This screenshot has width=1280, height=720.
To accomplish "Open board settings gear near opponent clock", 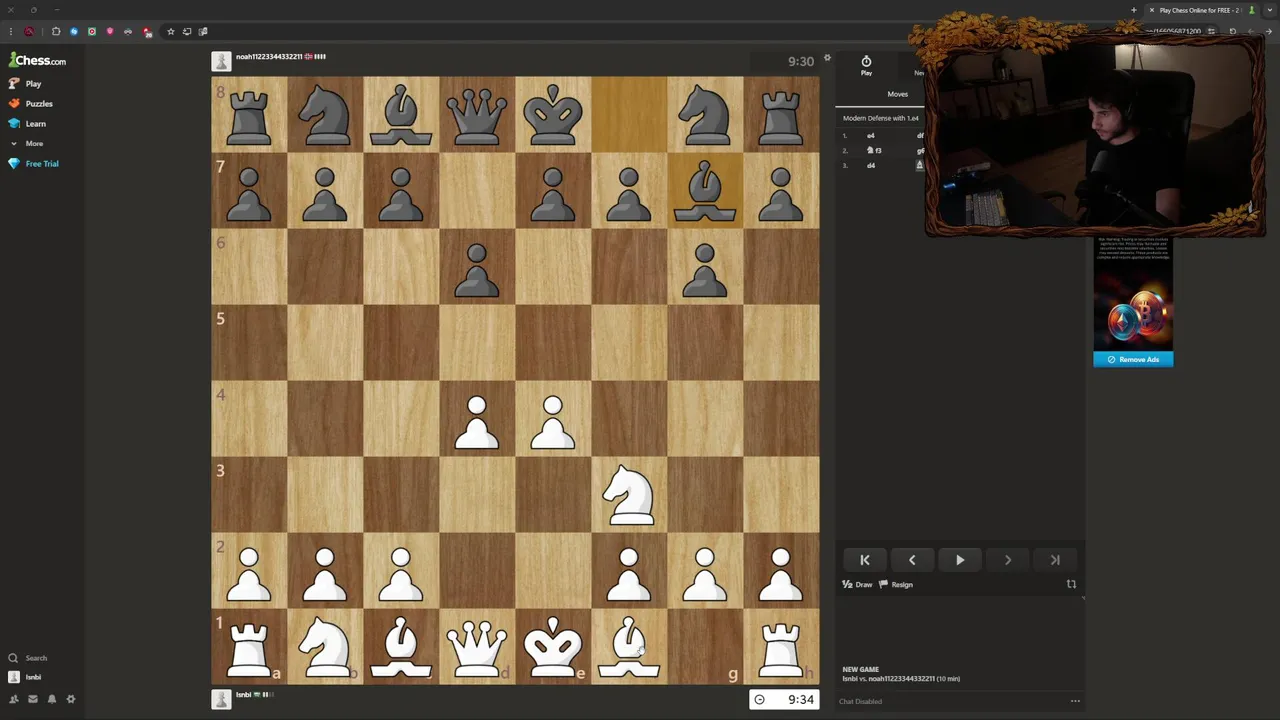I will [x=827, y=58].
